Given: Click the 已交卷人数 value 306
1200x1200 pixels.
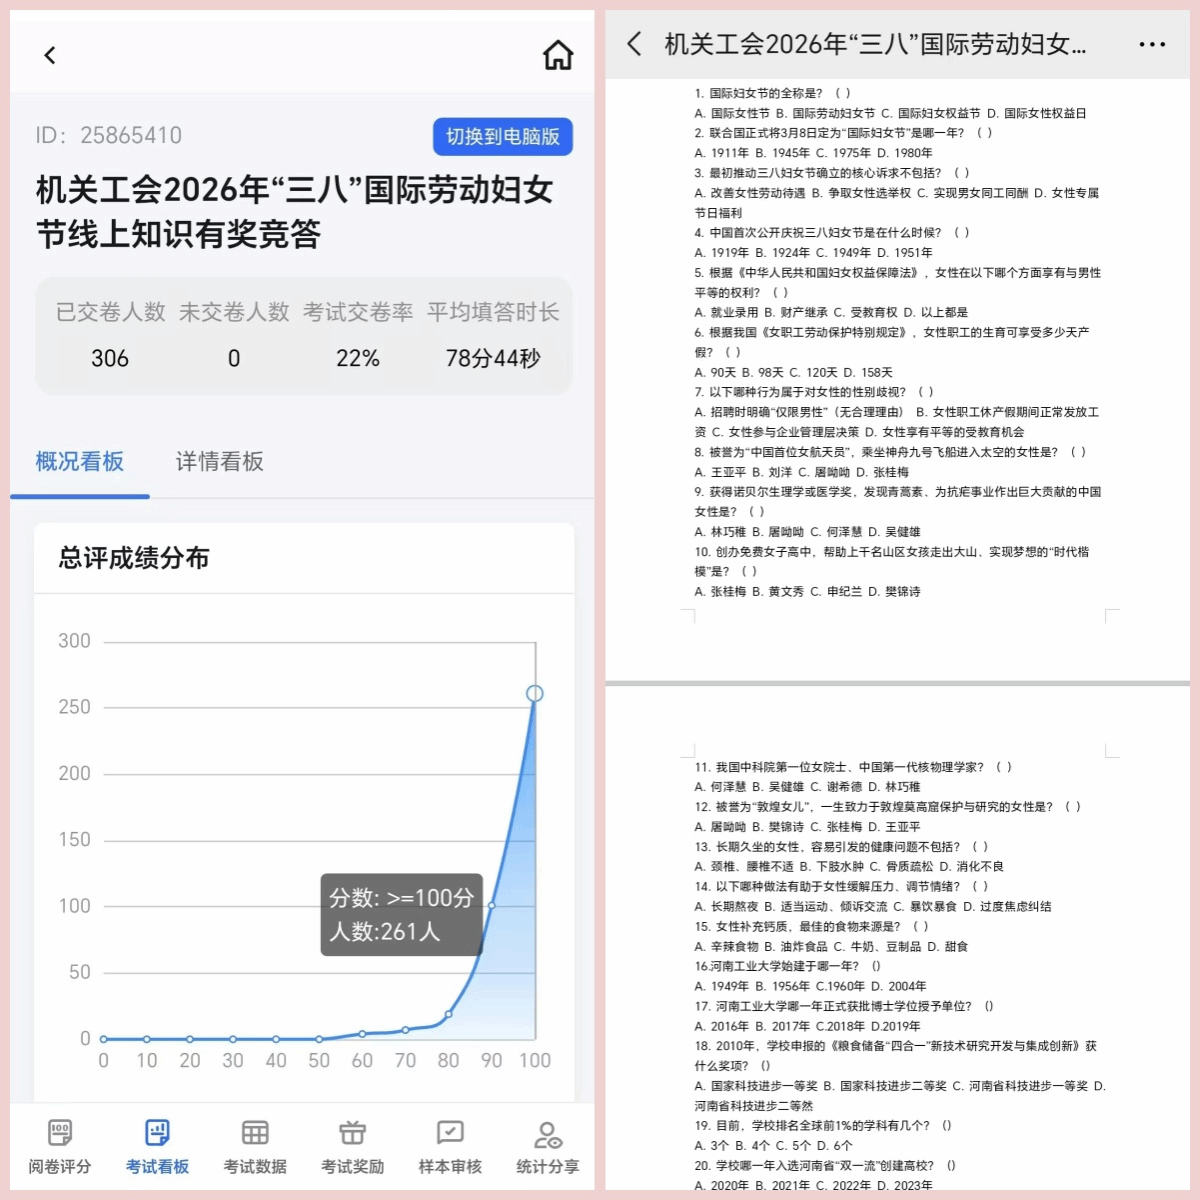Looking at the screenshot, I should click(110, 359).
